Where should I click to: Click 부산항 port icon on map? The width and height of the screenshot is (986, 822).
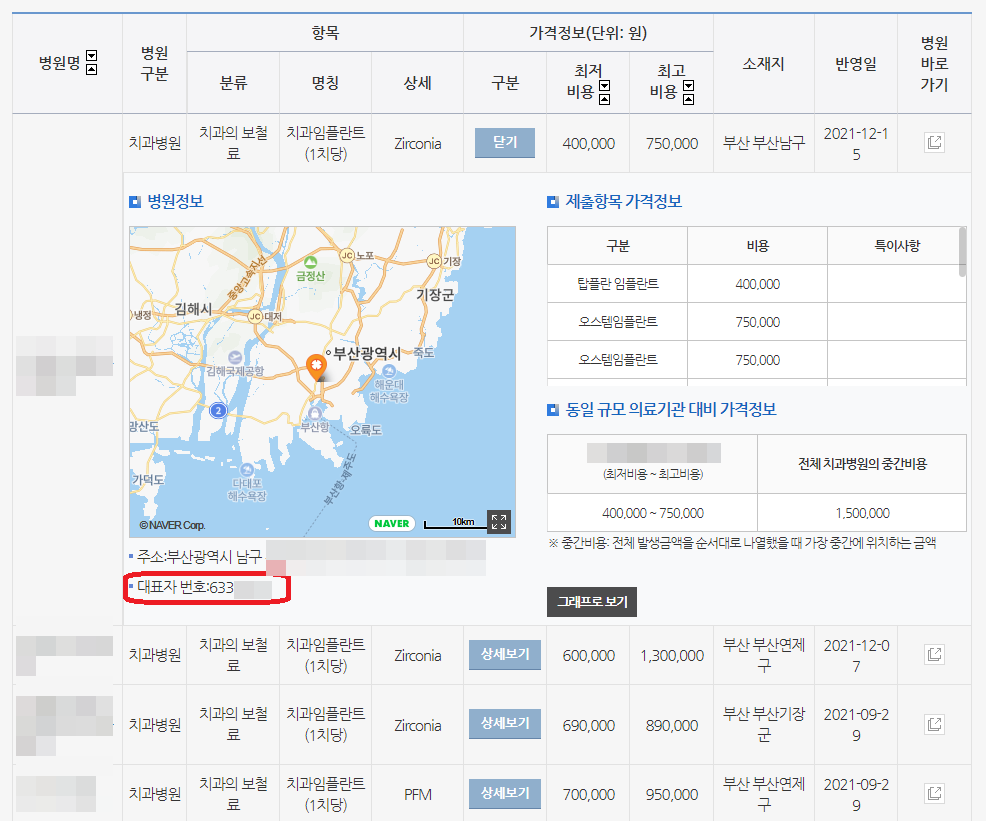click(314, 413)
